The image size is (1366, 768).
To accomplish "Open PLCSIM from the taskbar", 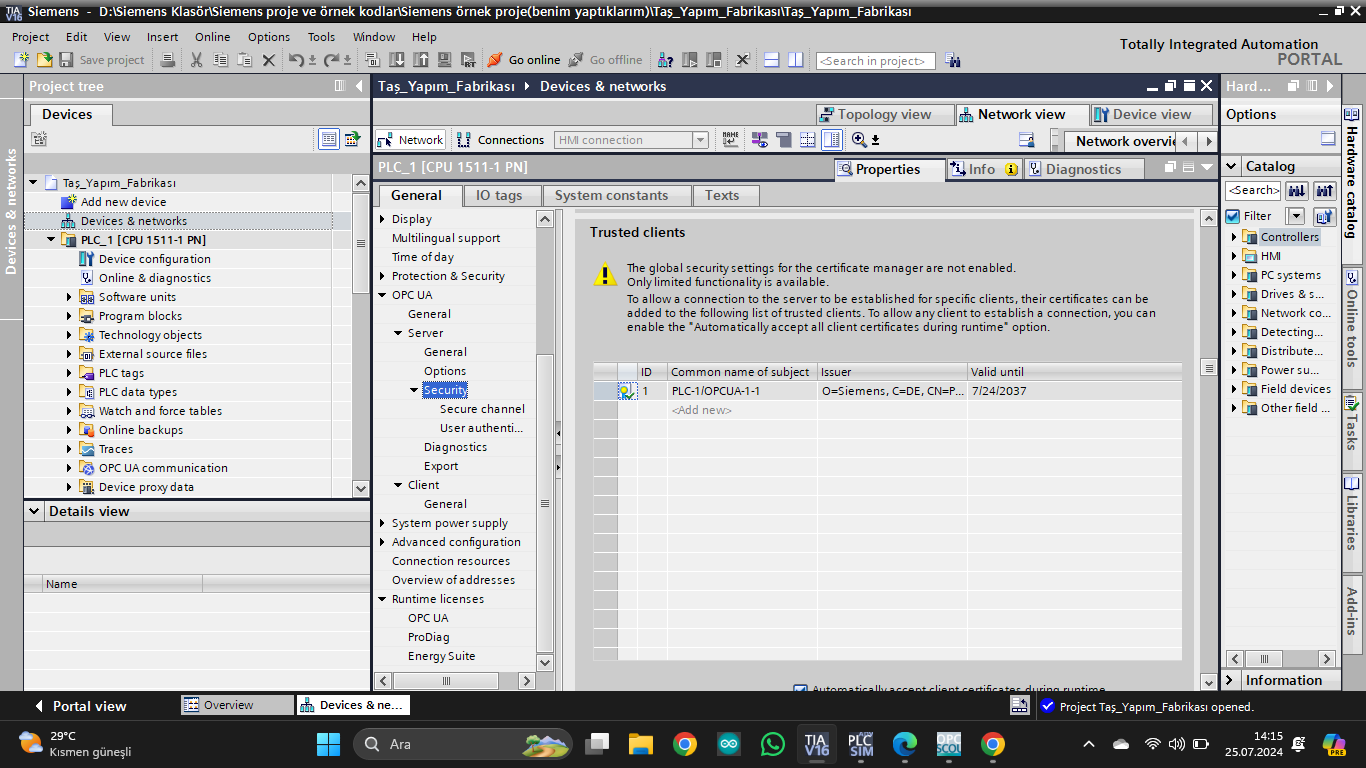I will [x=860, y=744].
